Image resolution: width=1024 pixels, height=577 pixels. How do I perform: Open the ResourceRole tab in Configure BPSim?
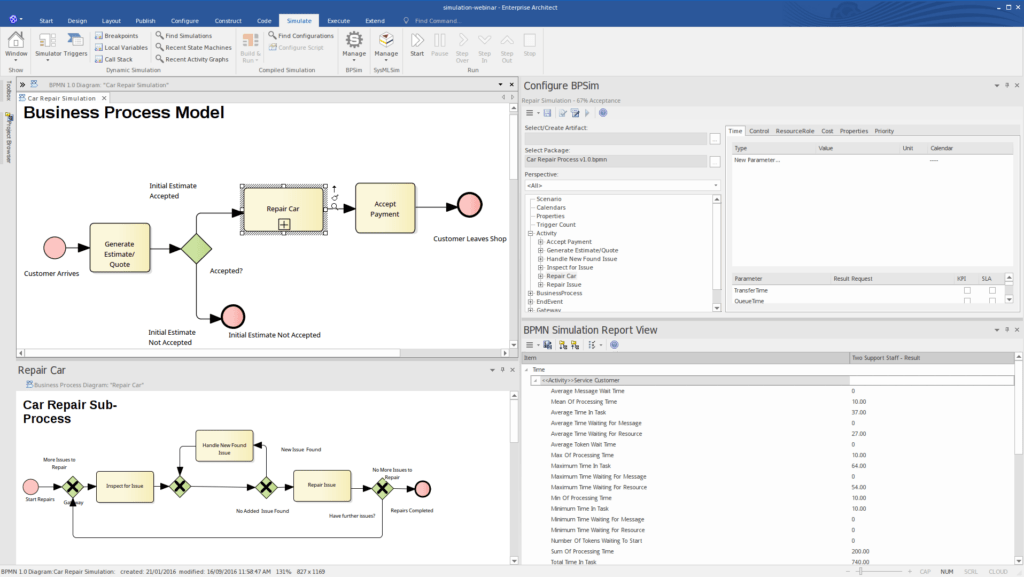click(x=795, y=131)
